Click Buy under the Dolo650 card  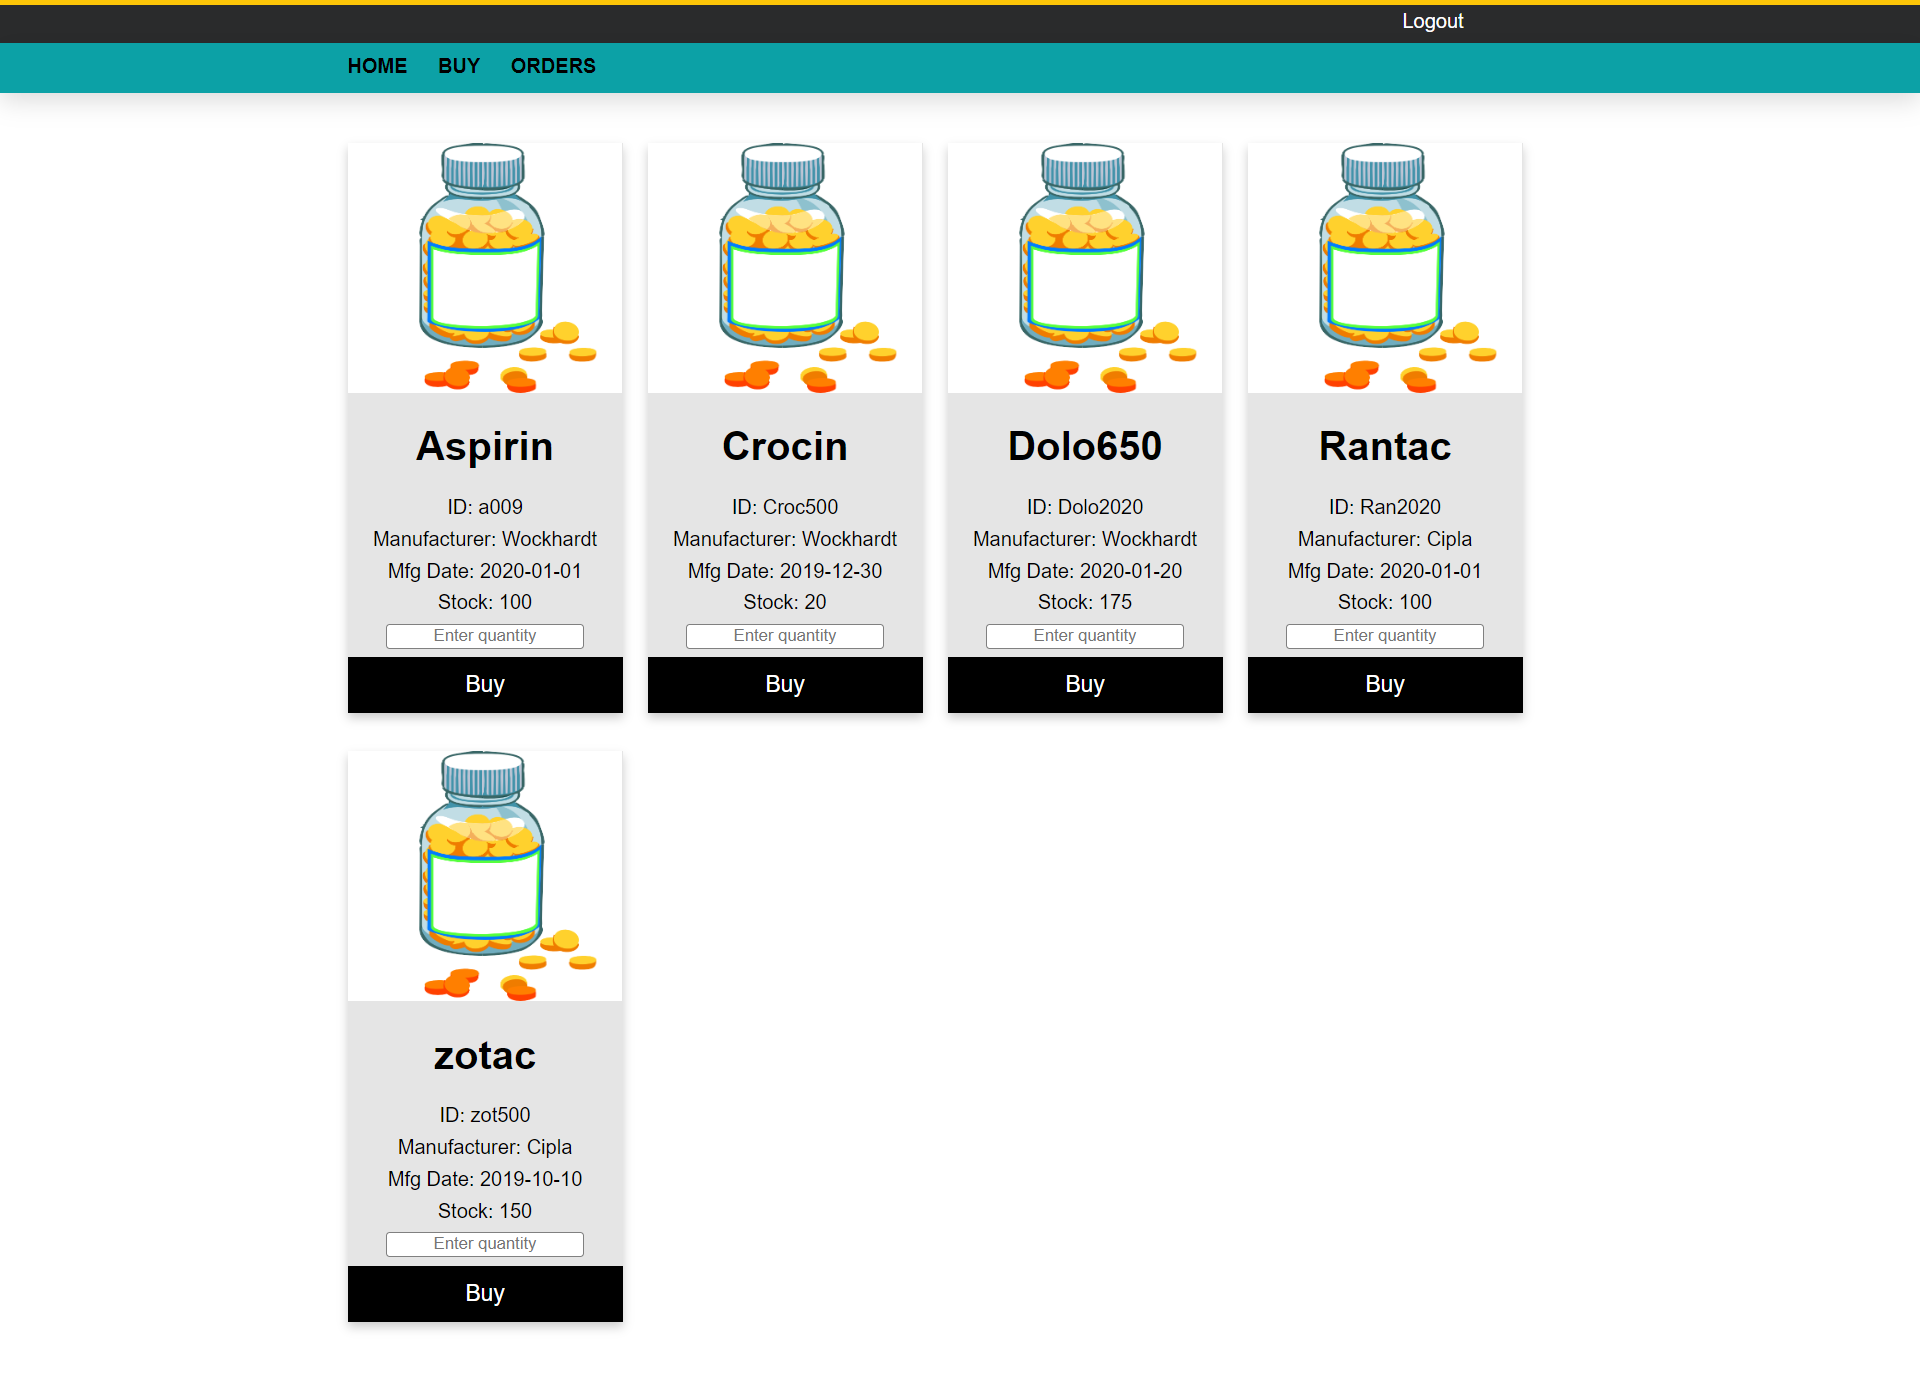coord(1084,684)
